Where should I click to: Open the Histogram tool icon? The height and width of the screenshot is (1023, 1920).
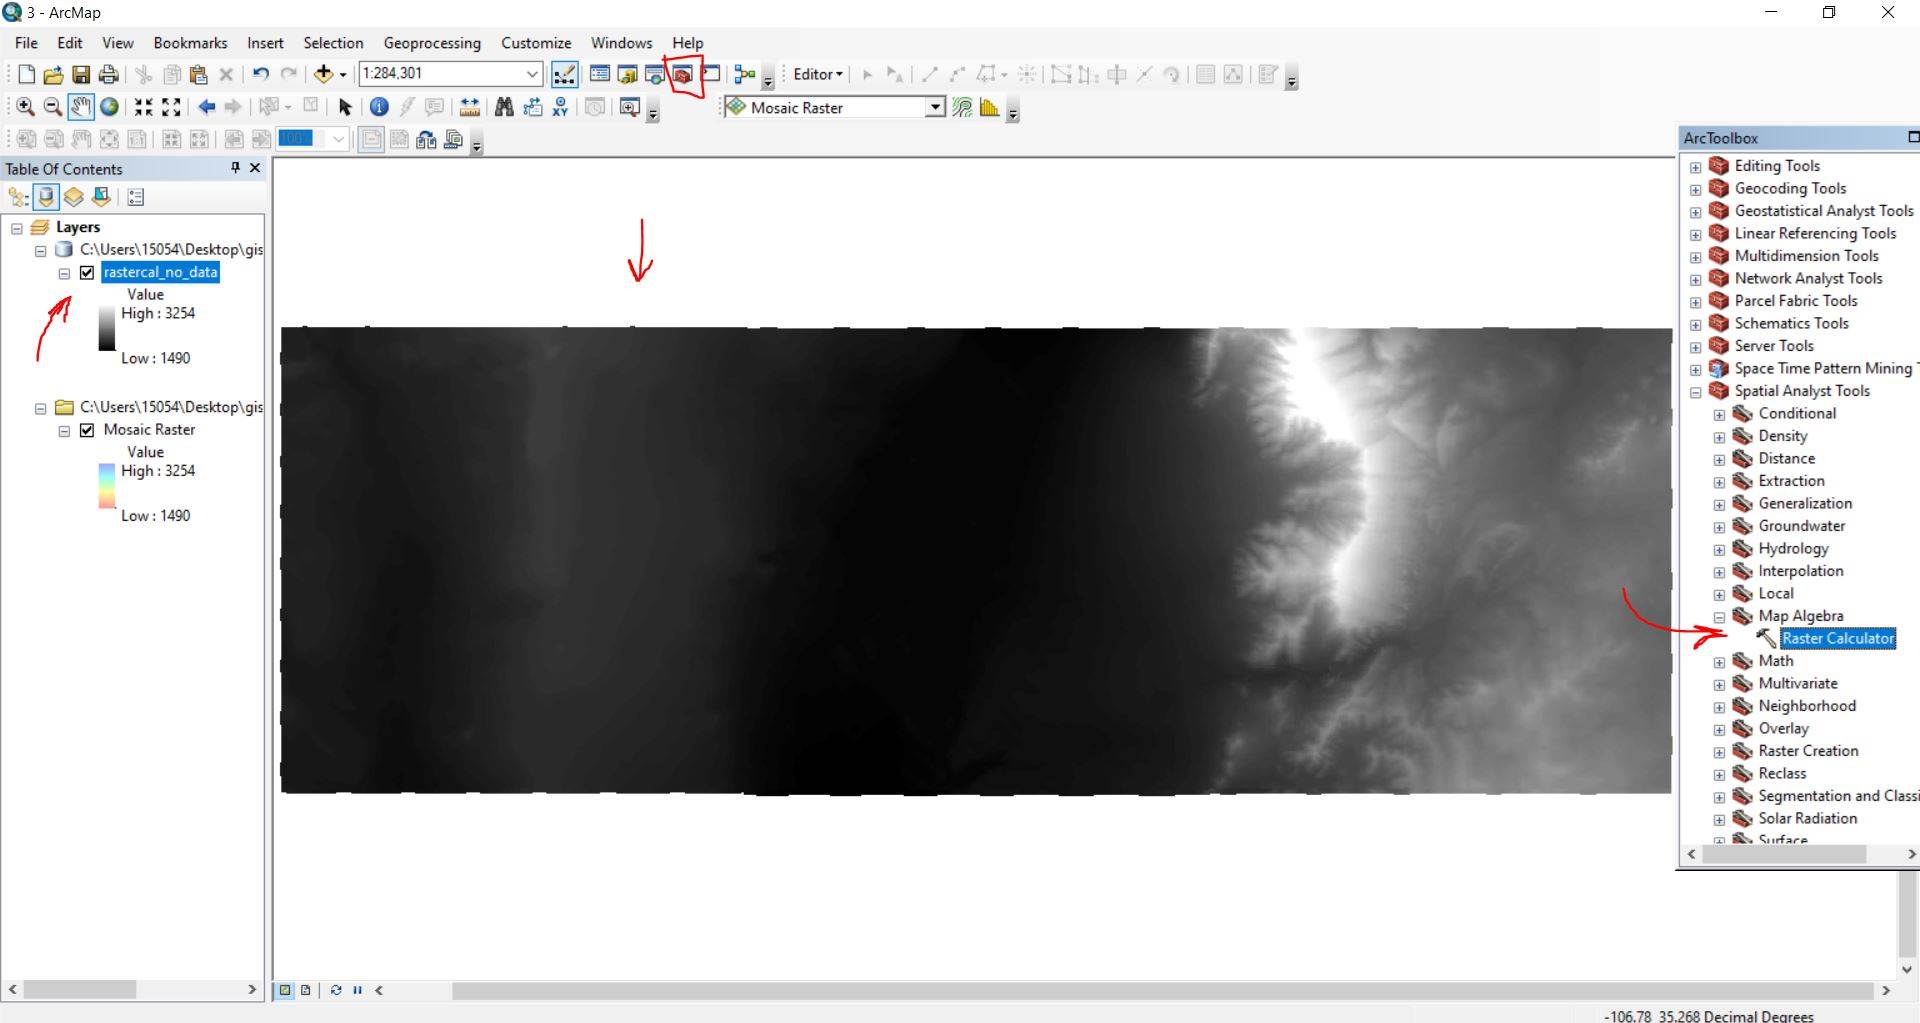coord(990,108)
